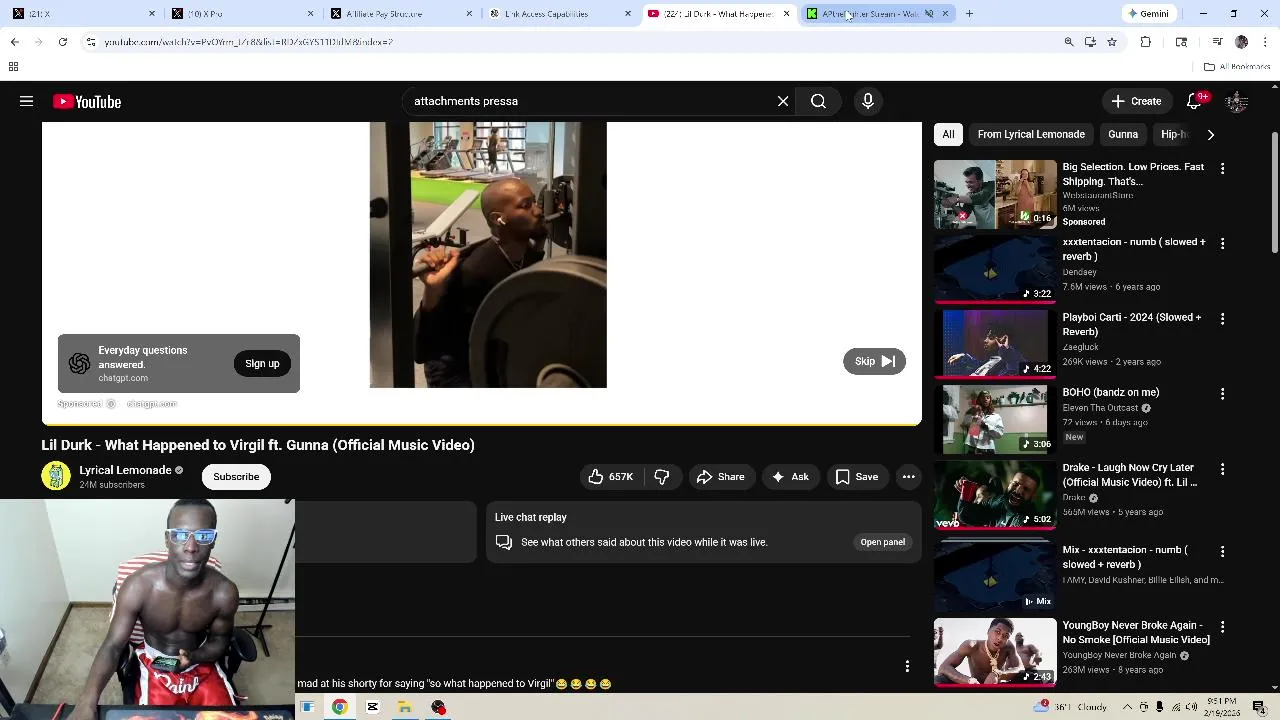Viewport: 1280px width, 720px height.
Task: Open All Bookmarks folder
Action: [1237, 67]
